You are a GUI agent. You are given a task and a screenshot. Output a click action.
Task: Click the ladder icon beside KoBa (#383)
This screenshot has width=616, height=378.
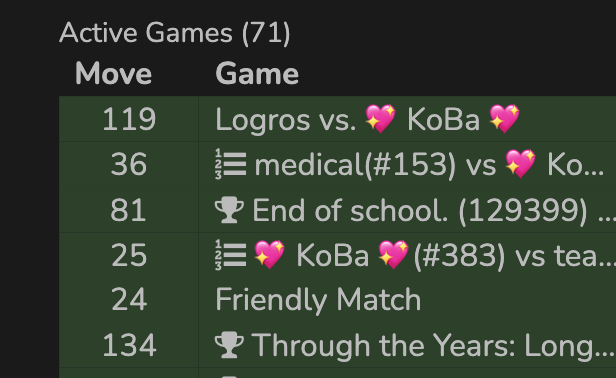pos(231,255)
